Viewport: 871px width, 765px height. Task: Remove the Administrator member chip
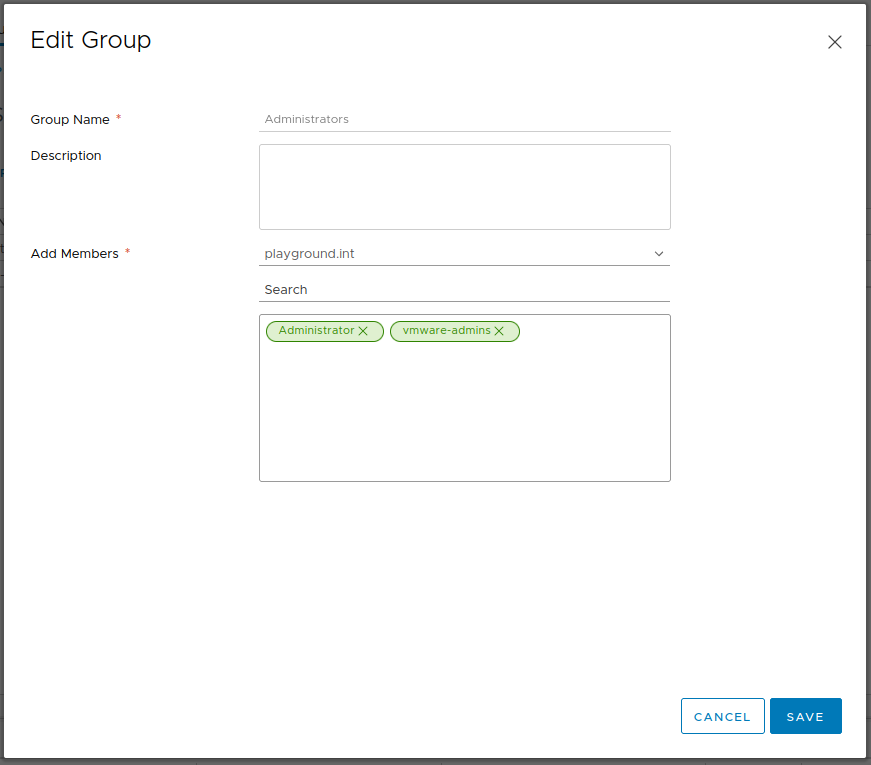pos(364,331)
